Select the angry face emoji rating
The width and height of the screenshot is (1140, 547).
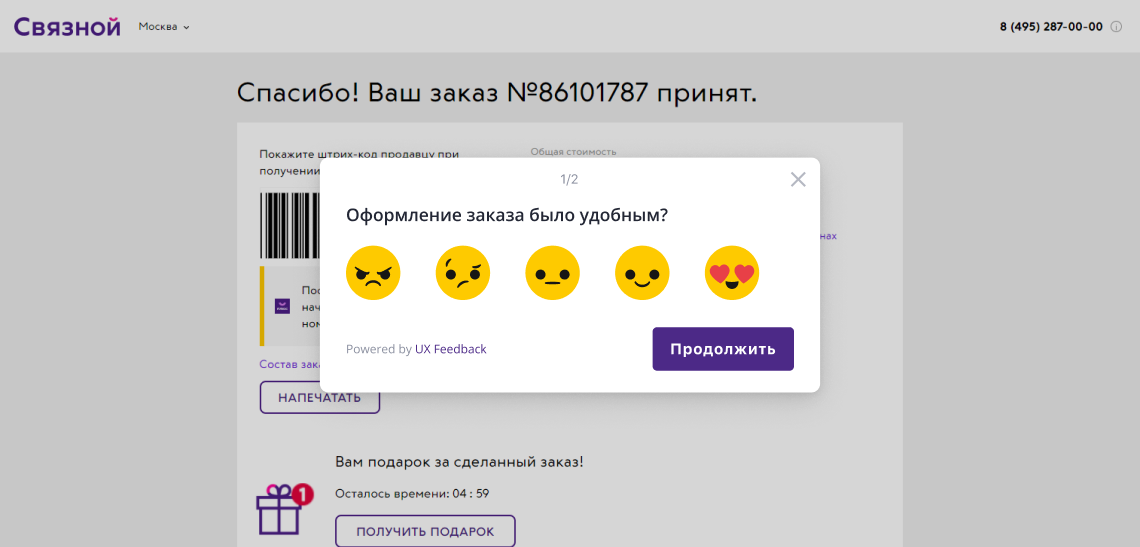373,273
